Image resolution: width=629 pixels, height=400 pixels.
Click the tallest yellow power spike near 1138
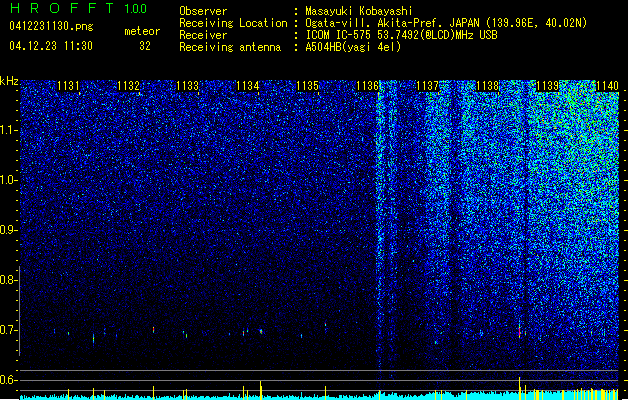pos(520,387)
